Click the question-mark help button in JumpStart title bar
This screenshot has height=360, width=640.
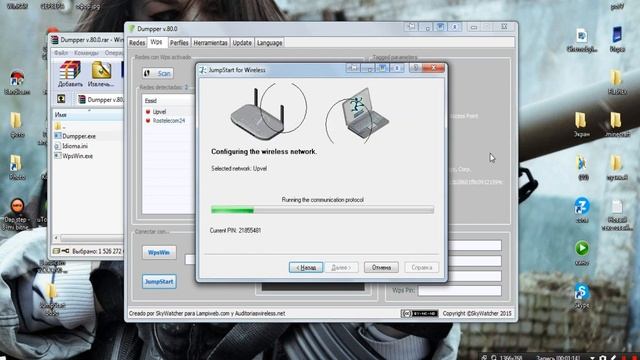(x=416, y=68)
